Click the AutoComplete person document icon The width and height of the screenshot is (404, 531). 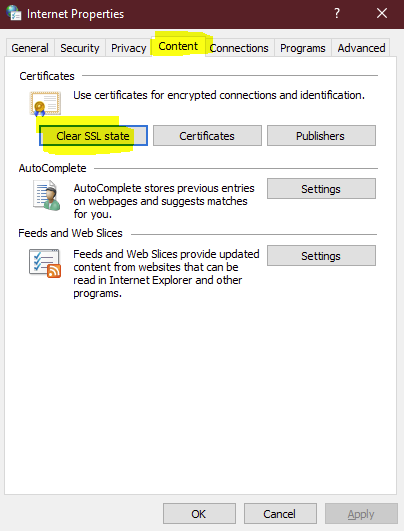tap(47, 195)
